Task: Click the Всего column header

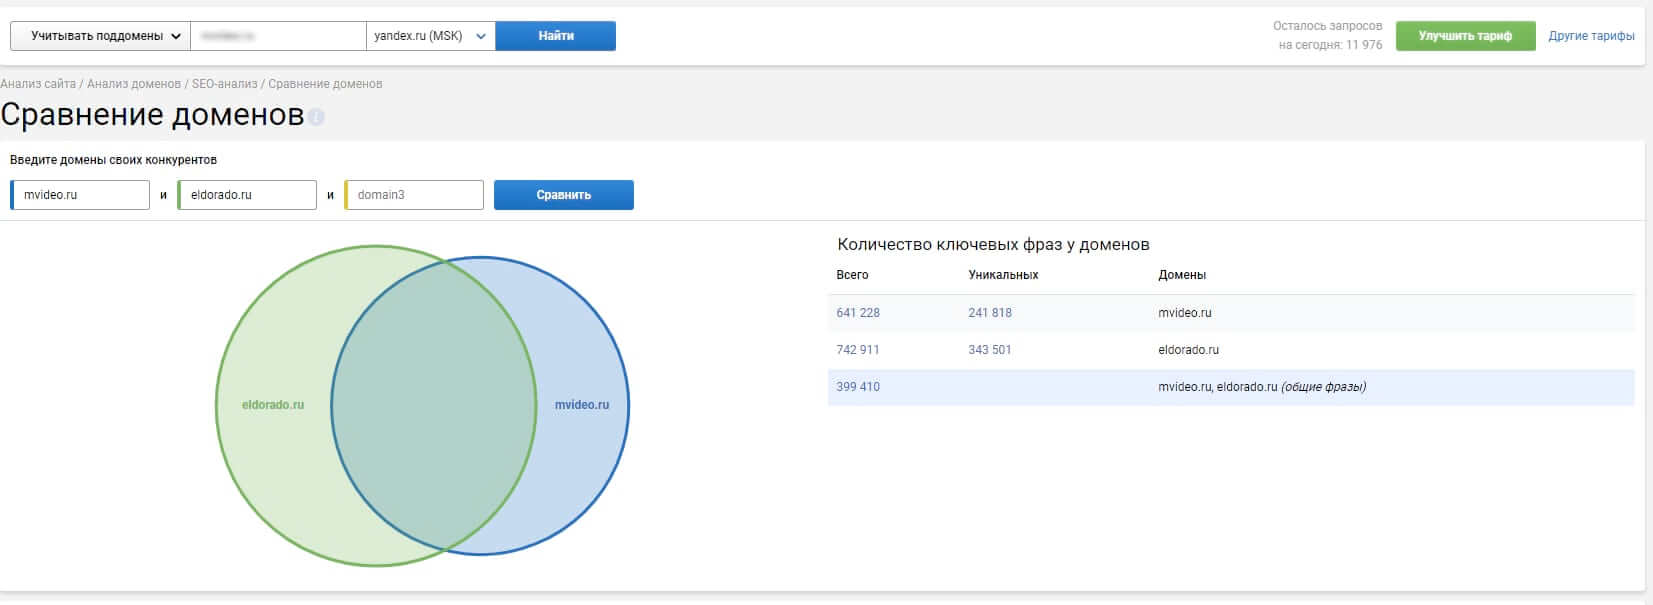Action: point(852,275)
